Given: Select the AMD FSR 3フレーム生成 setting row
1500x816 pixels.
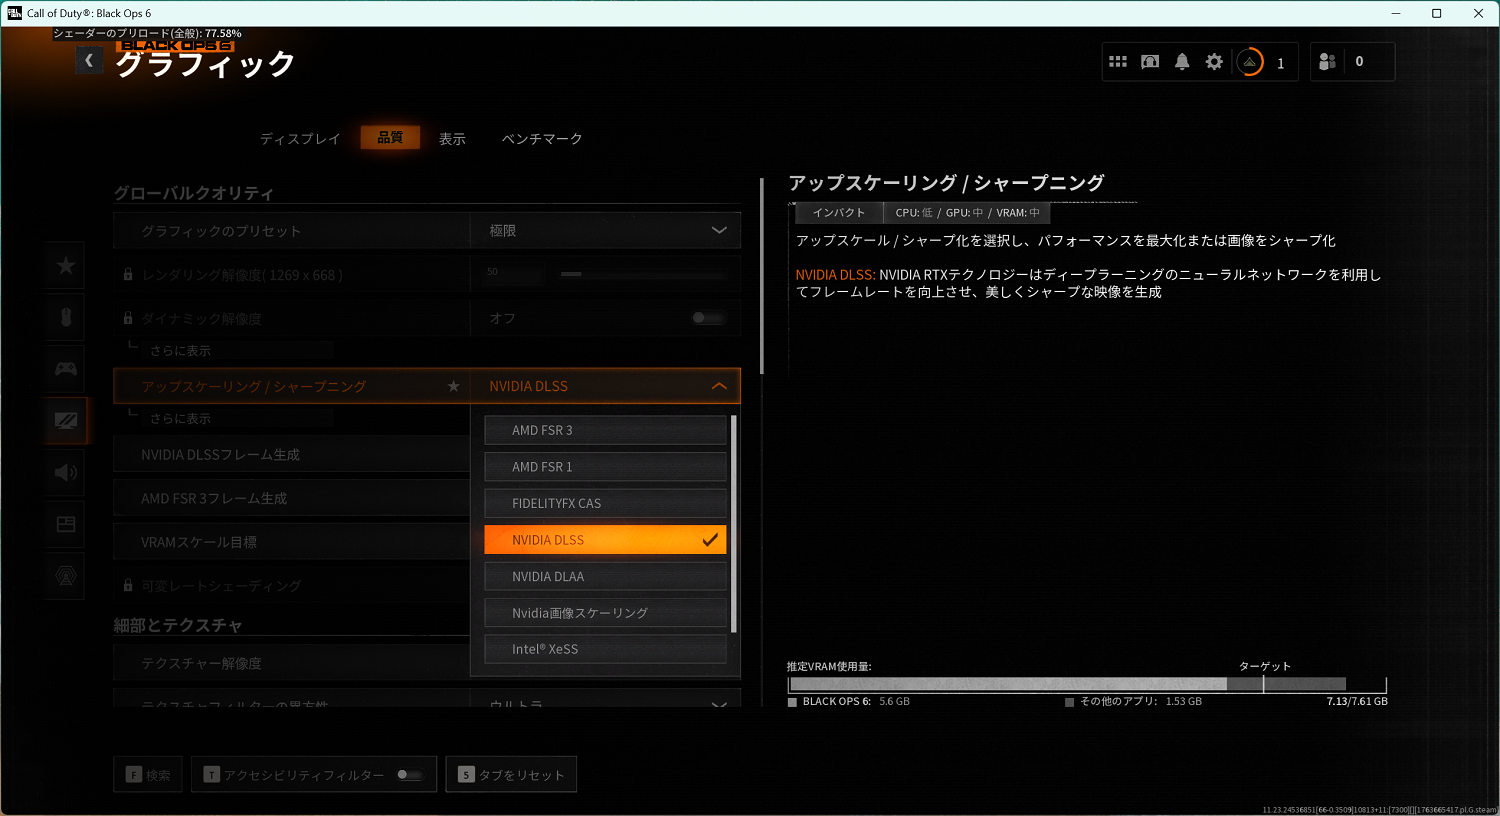Looking at the screenshot, I should point(291,499).
